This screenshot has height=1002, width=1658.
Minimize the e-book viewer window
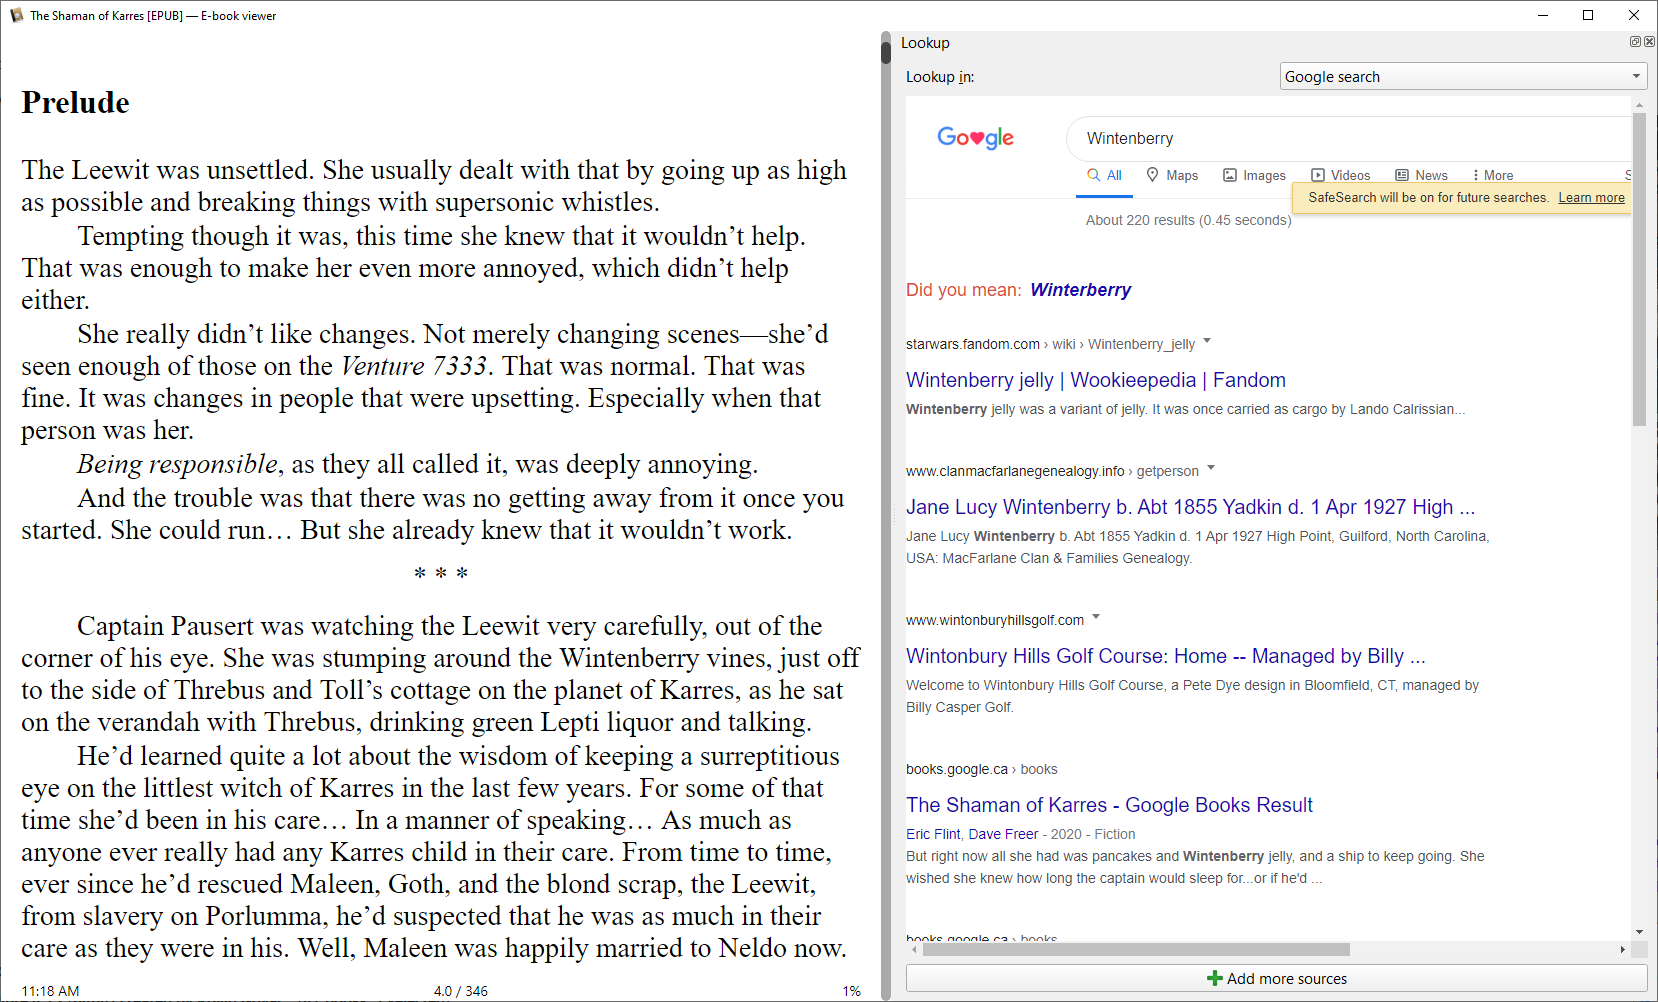click(1542, 15)
